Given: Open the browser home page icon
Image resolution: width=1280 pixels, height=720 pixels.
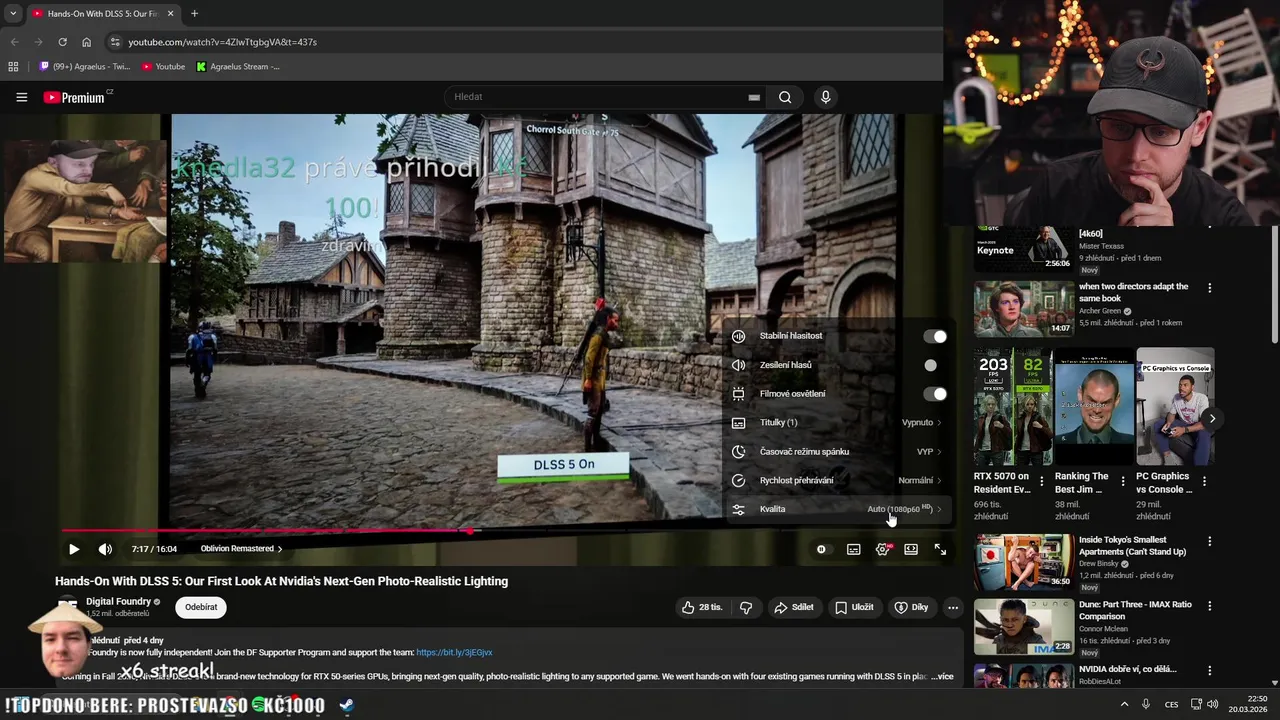Looking at the screenshot, I should [86, 42].
